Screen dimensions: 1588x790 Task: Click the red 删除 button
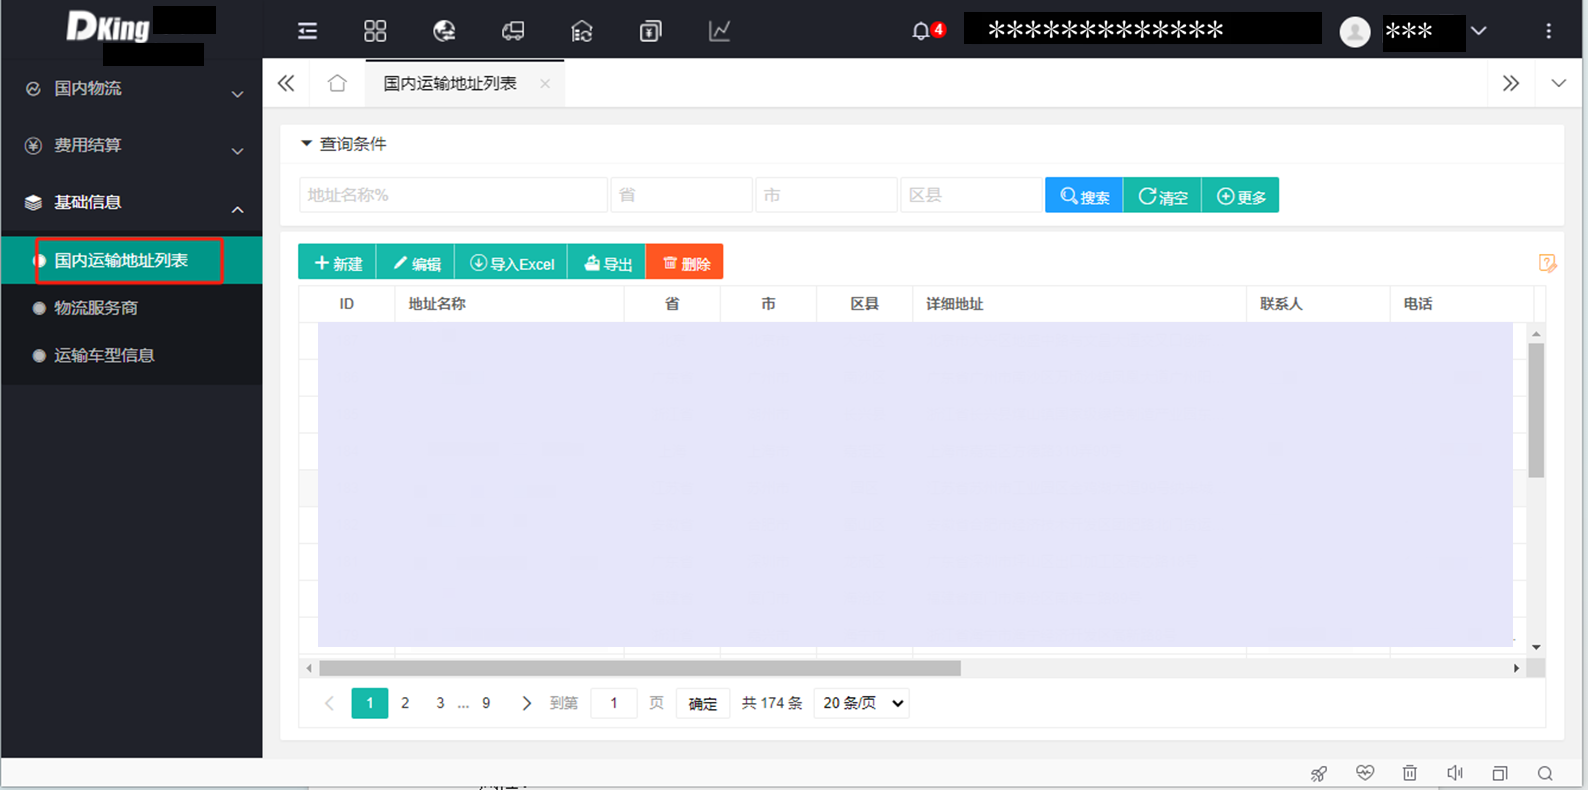[685, 263]
